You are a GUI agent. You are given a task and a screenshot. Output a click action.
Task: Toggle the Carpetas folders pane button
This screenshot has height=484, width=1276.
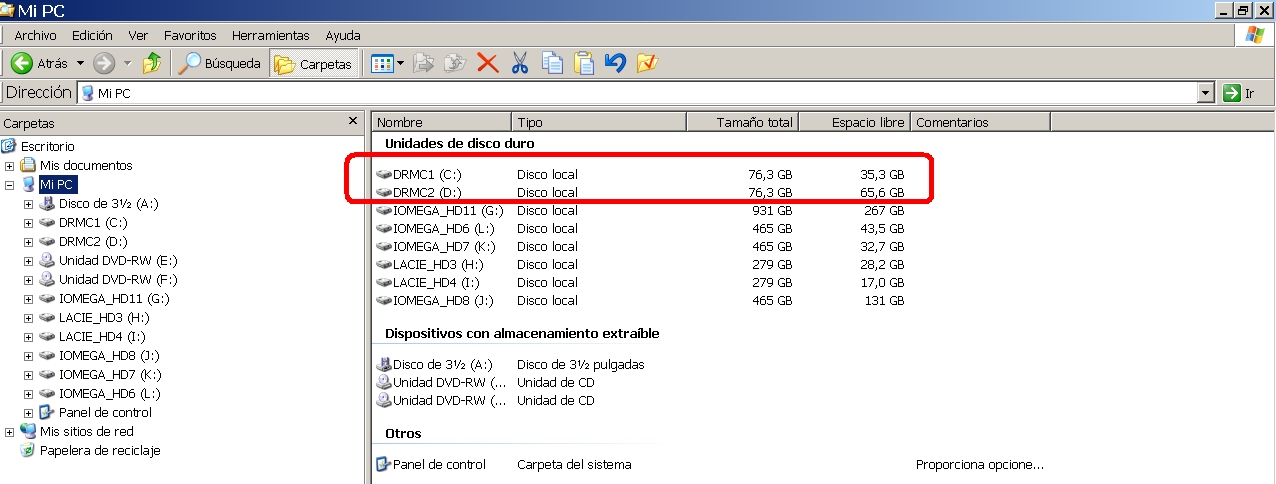coord(314,64)
